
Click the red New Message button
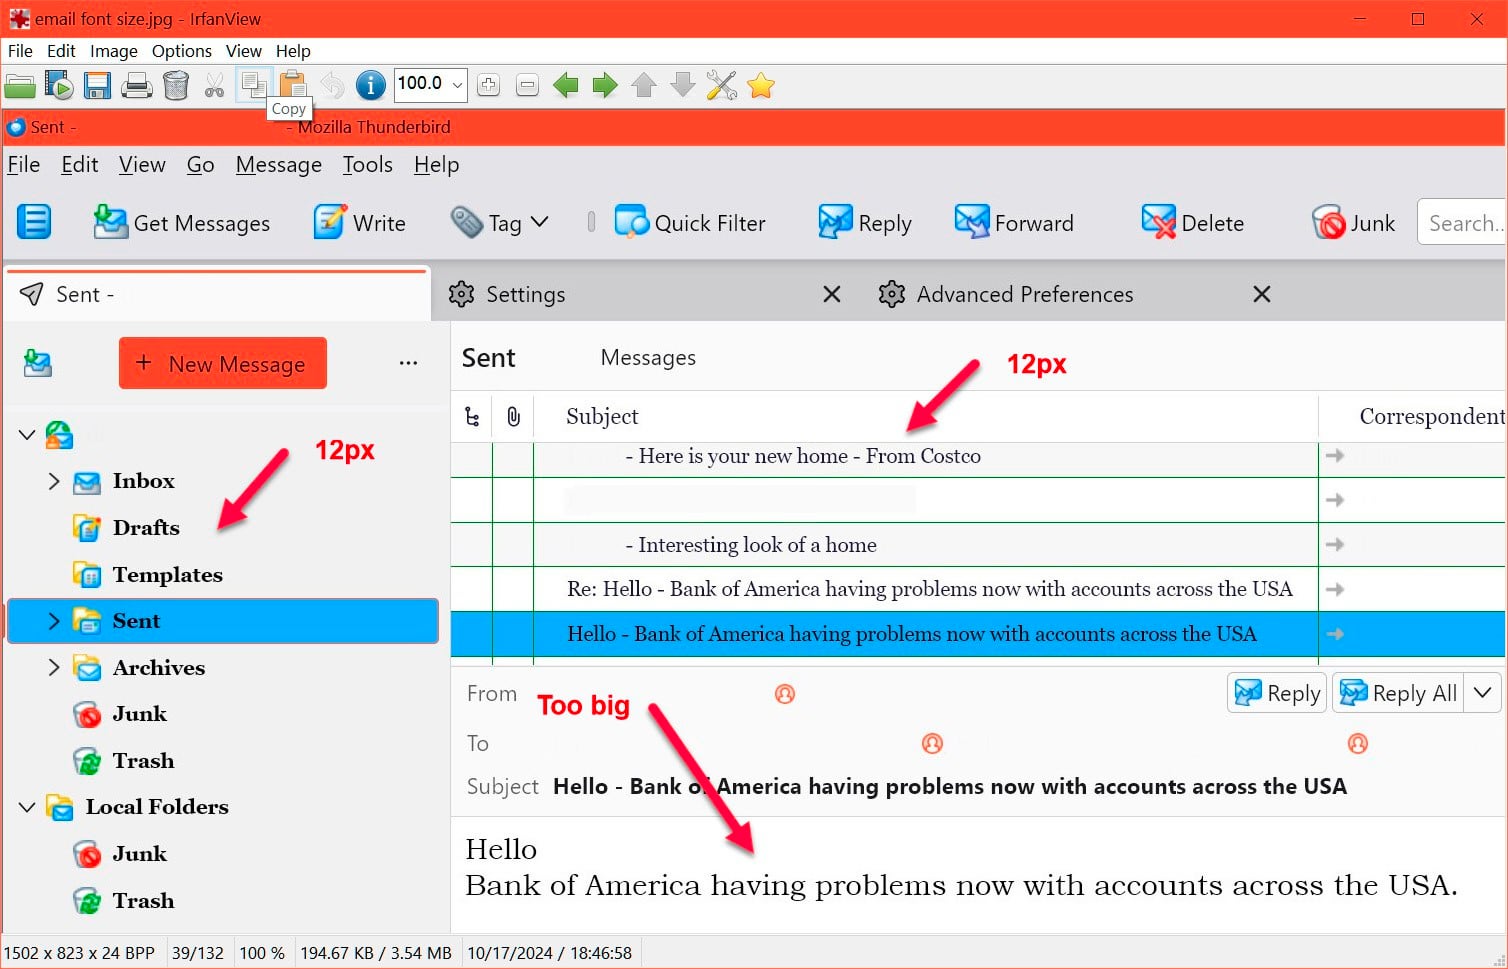tap(223, 363)
